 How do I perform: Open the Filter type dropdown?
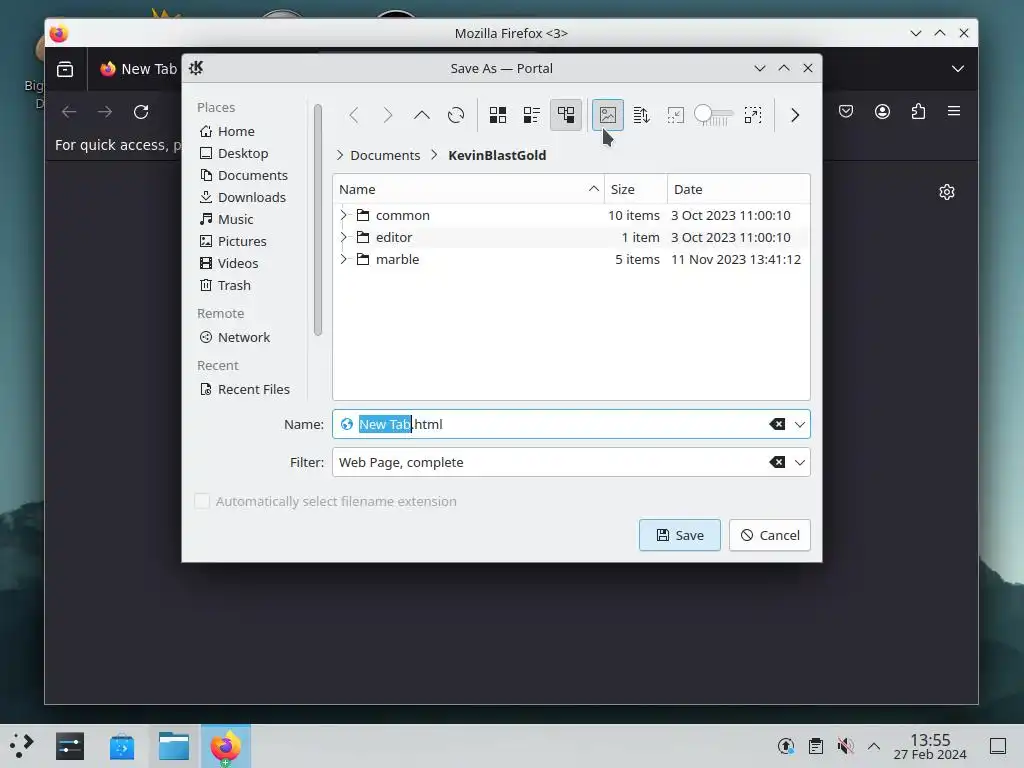click(x=800, y=462)
